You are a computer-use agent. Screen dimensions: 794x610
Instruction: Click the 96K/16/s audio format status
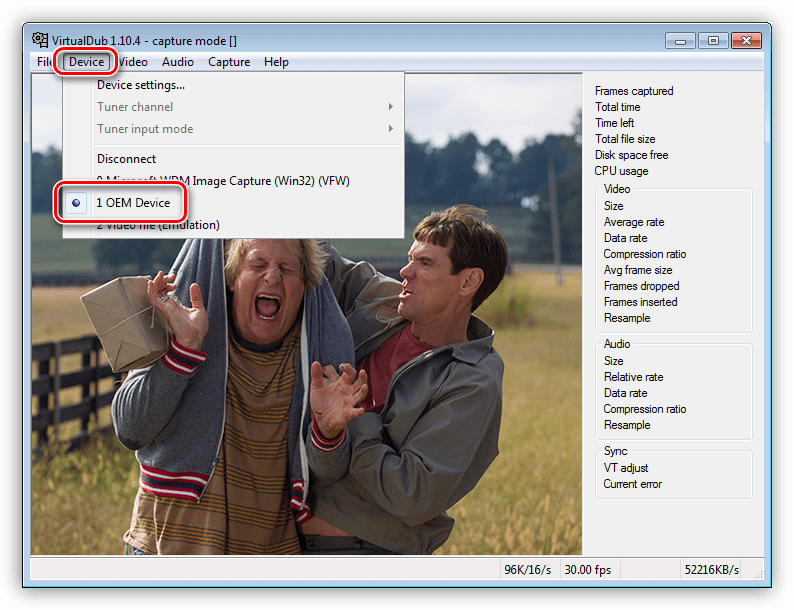point(527,570)
